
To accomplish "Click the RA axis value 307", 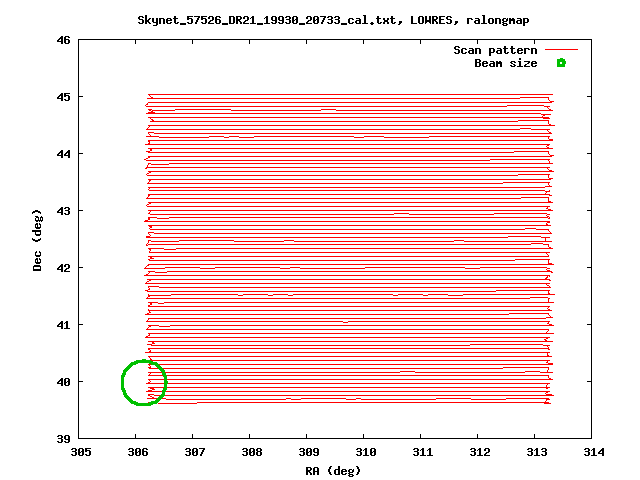I will point(195,452).
